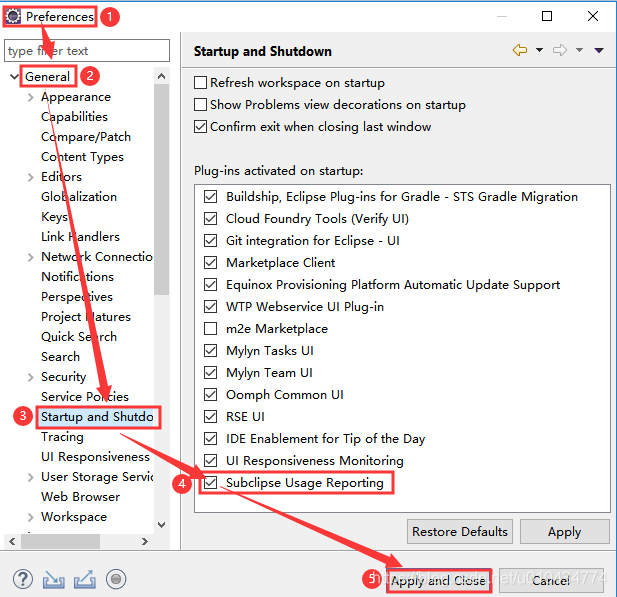Uncheck Mylyn Tasks UI checkbox
Image resolution: width=617 pixels, height=597 pixels.
point(211,351)
